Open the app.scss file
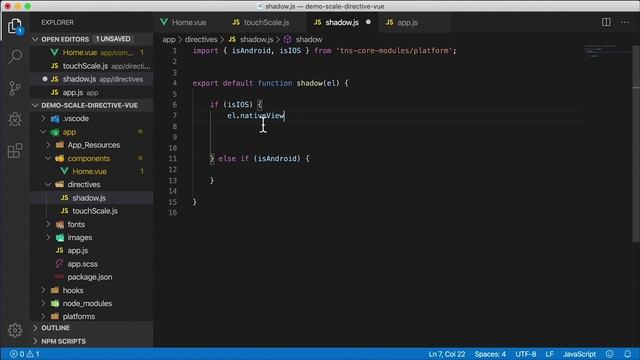640x360 pixels. tap(92, 264)
